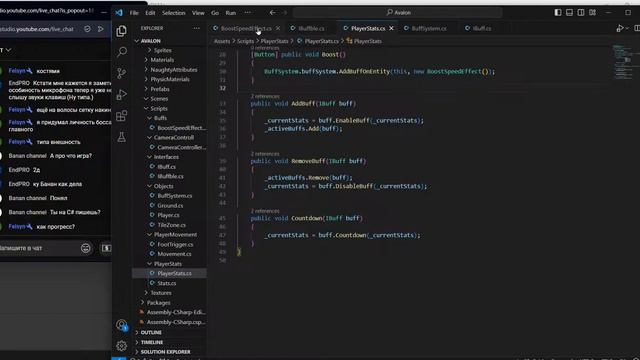Open Run and Debug view
640x360 pixels.
122,94
